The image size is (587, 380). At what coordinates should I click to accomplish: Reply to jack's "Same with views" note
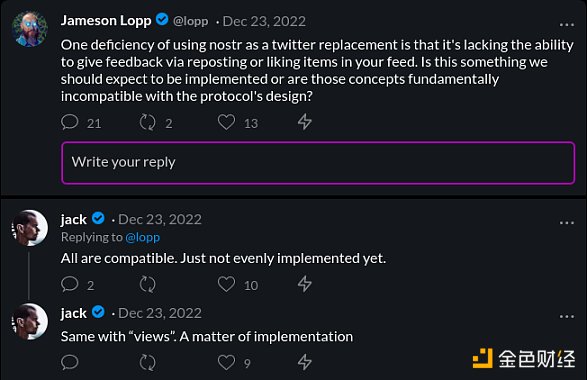tap(70, 362)
